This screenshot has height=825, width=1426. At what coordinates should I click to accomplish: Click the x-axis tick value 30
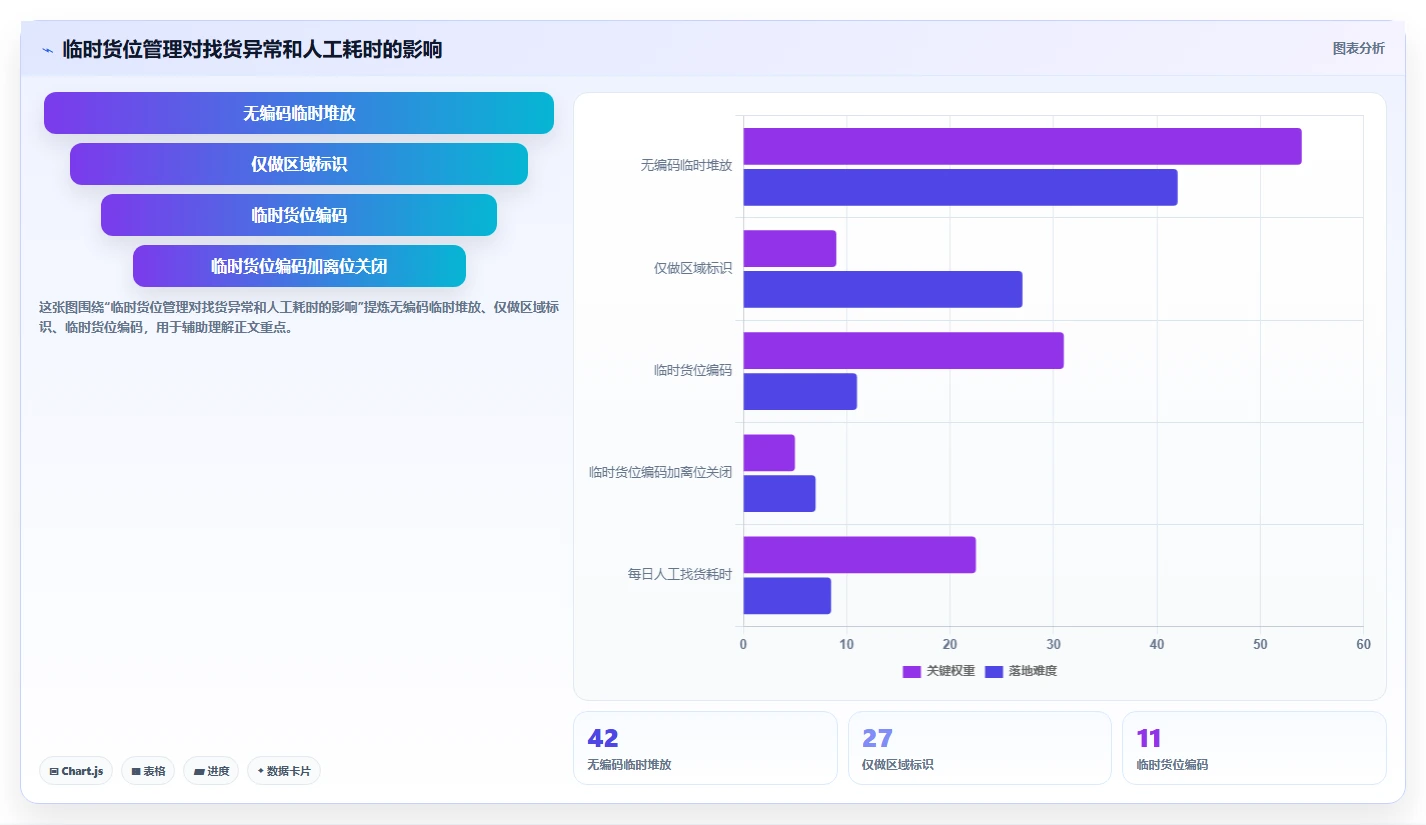click(x=1053, y=644)
